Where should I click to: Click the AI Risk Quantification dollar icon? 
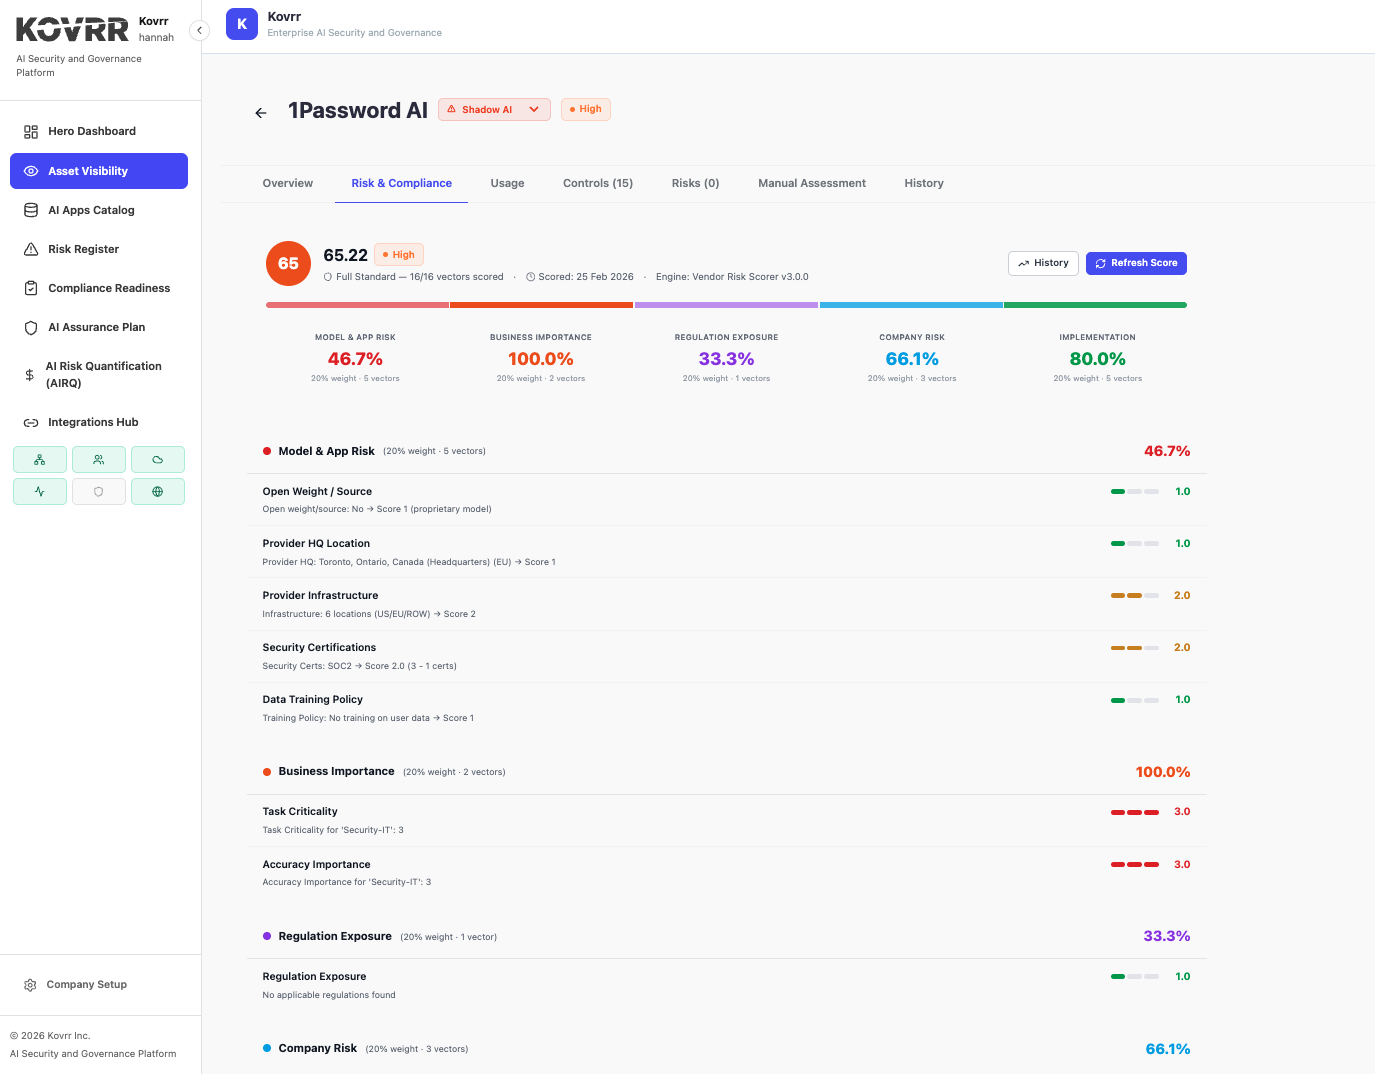click(x=29, y=375)
